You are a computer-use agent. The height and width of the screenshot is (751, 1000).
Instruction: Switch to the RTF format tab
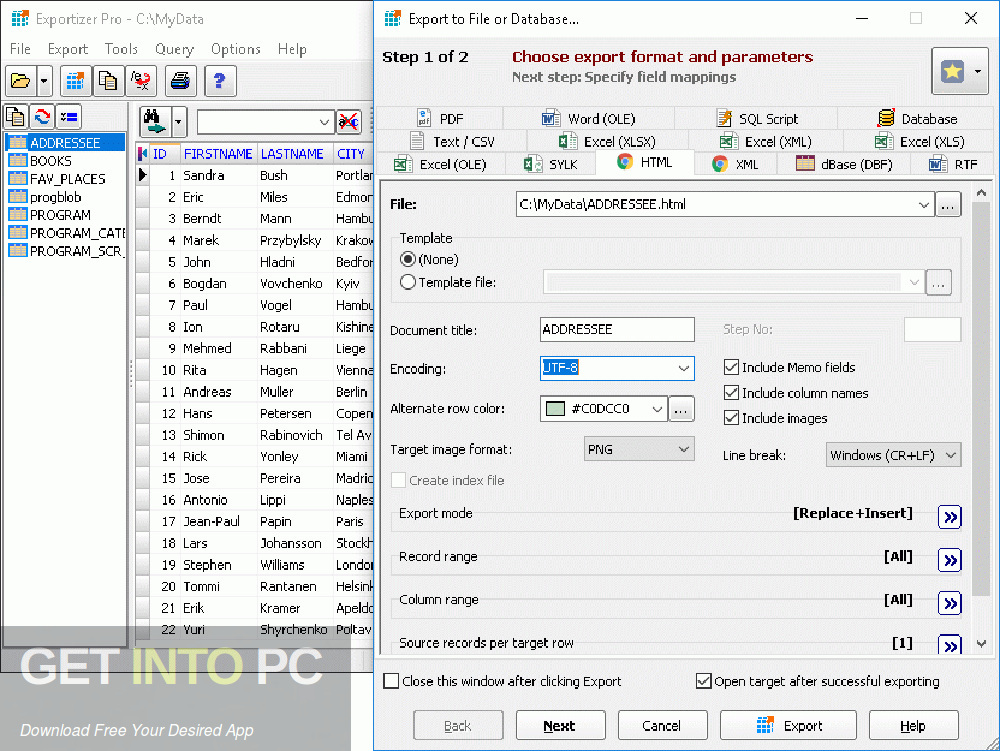pyautogui.click(x=953, y=164)
